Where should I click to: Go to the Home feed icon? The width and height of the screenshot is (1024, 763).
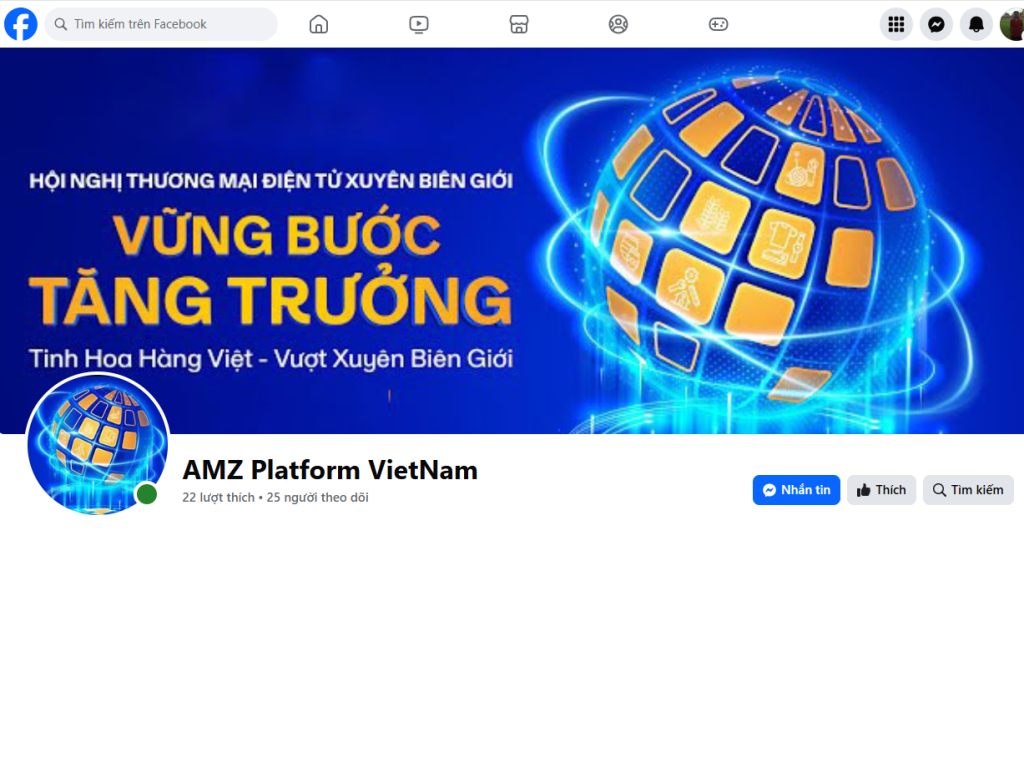(x=319, y=24)
